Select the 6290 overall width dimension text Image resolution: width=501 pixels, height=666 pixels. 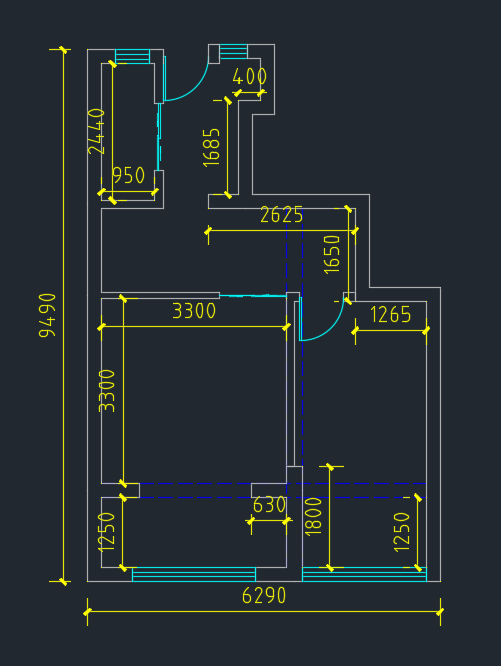pos(264,595)
